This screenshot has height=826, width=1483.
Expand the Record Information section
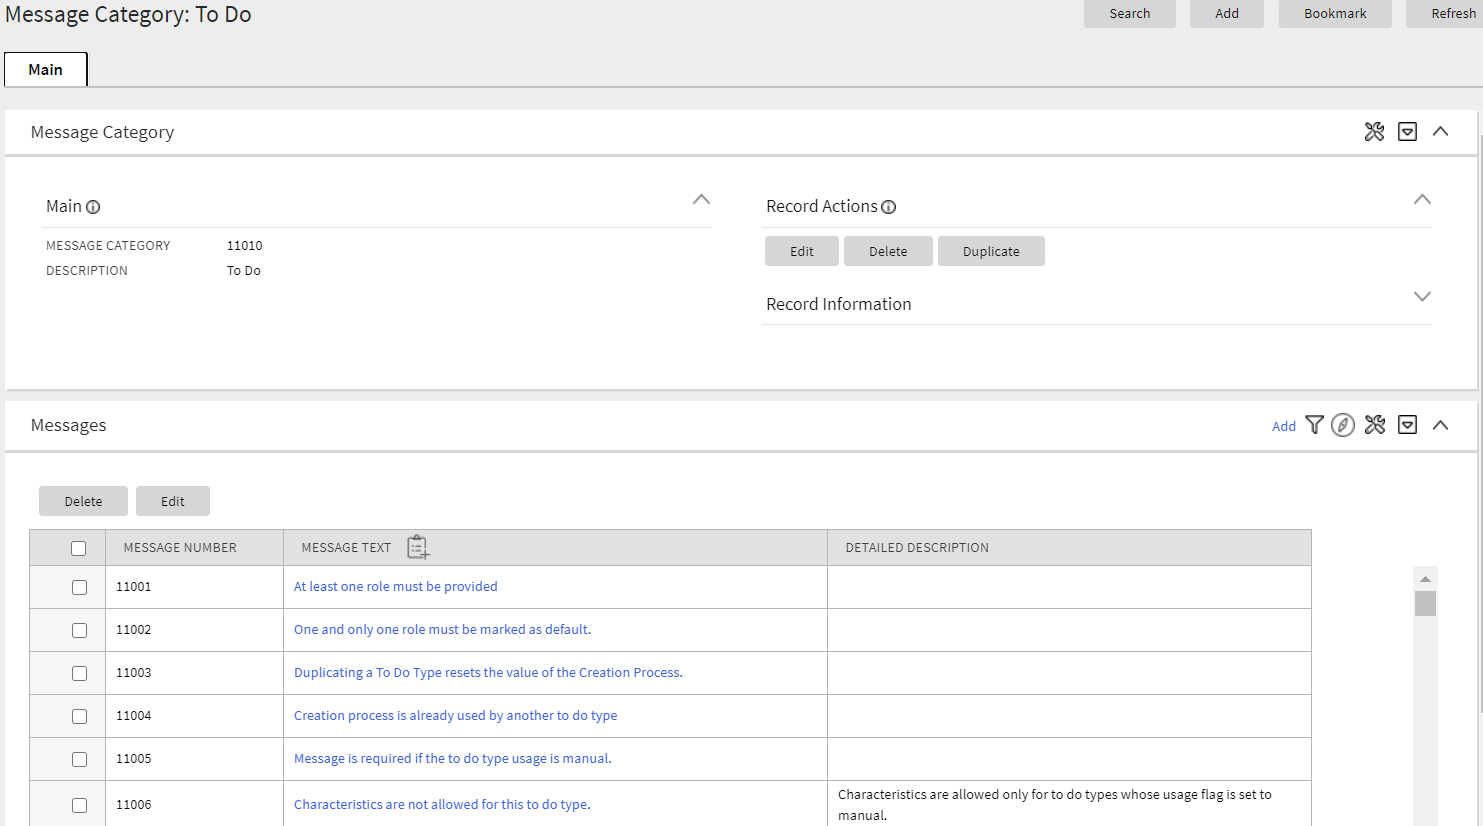[1422, 297]
